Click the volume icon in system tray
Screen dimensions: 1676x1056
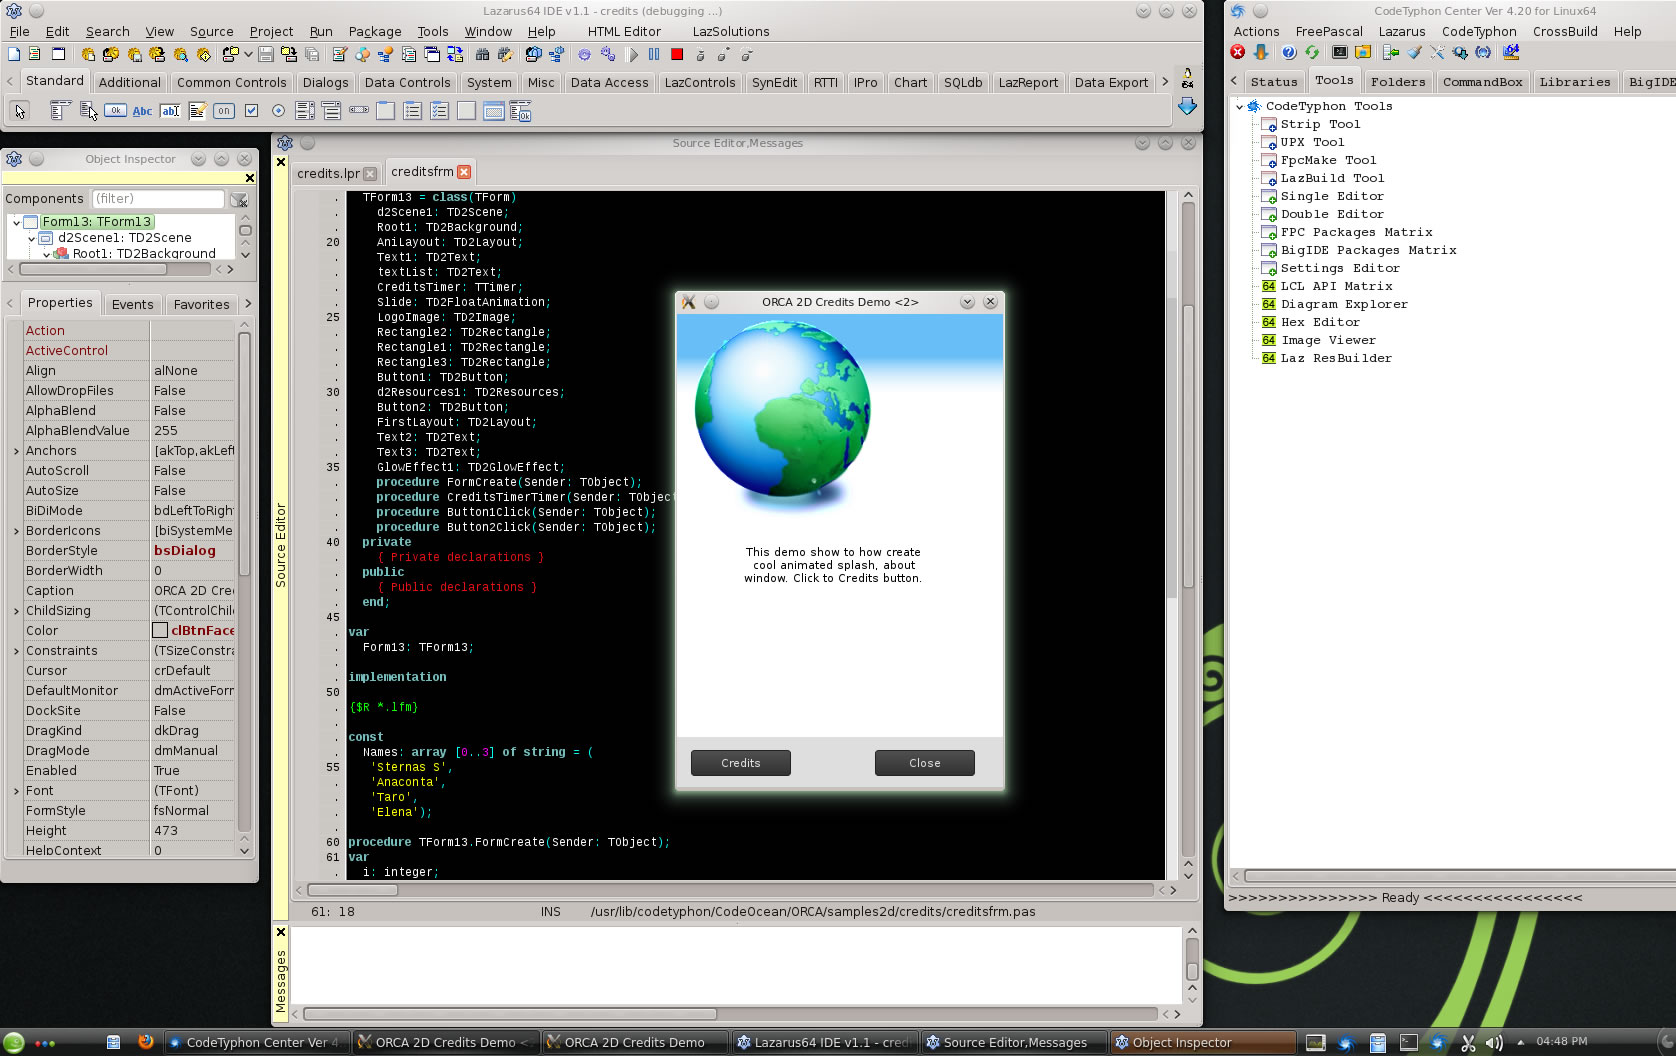coord(1494,1042)
